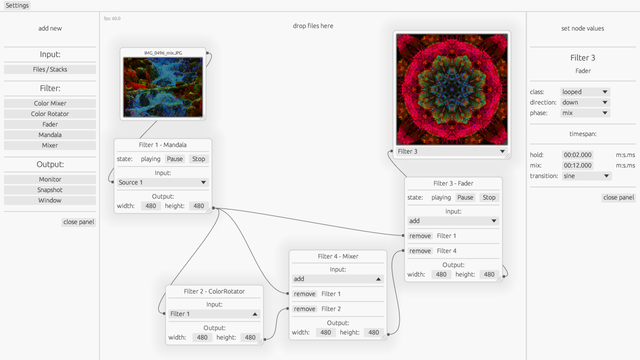Image resolution: width=640 pixels, height=360 pixels.
Task: Open the class dropdown showing looped
Action: coord(585,92)
